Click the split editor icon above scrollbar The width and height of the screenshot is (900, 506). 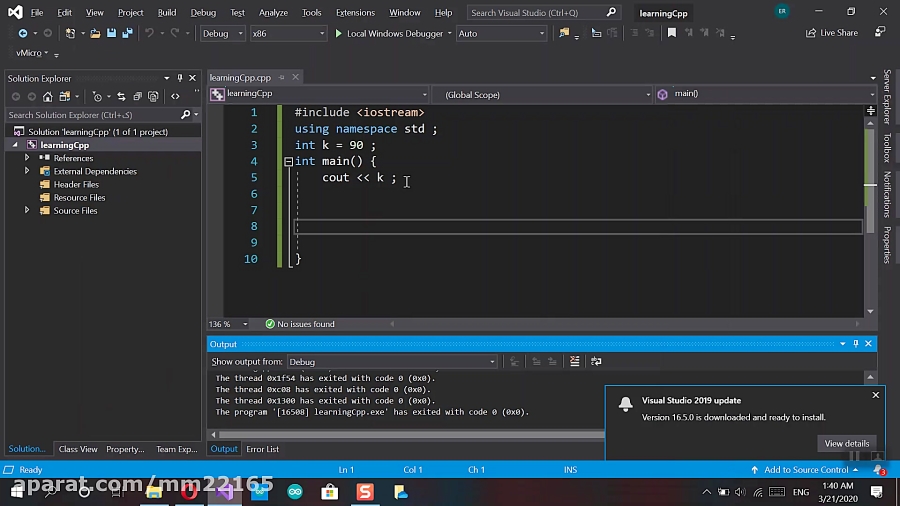(871, 110)
